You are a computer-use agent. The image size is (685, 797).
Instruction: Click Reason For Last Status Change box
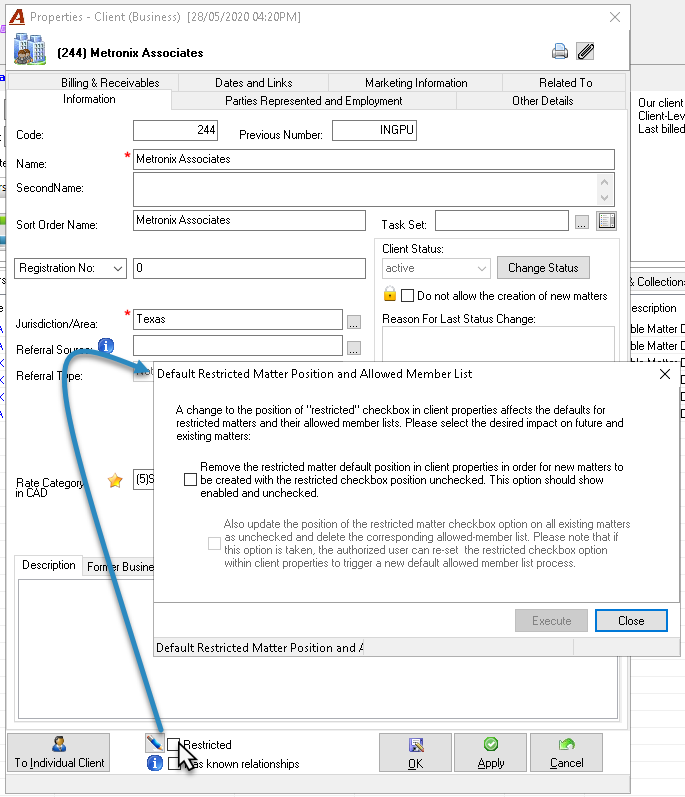[498, 344]
